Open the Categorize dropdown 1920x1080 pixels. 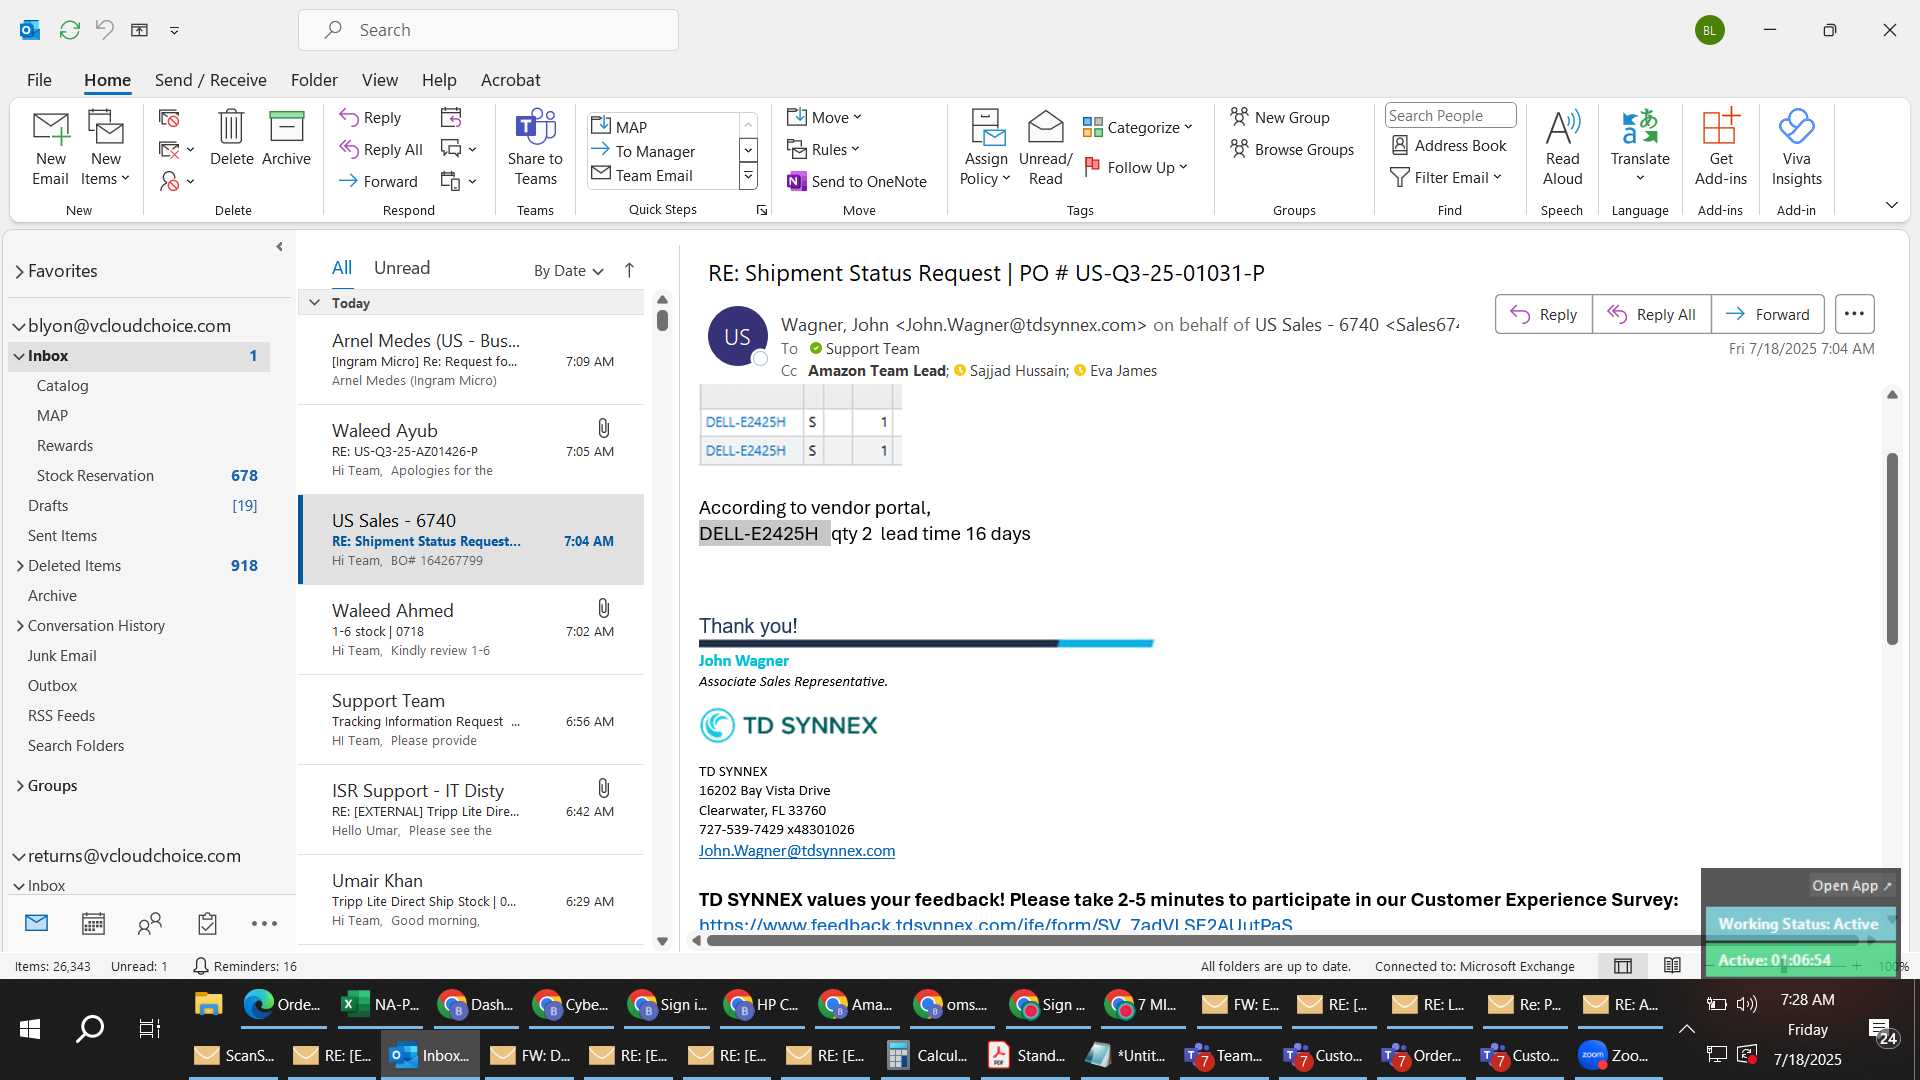point(1138,127)
